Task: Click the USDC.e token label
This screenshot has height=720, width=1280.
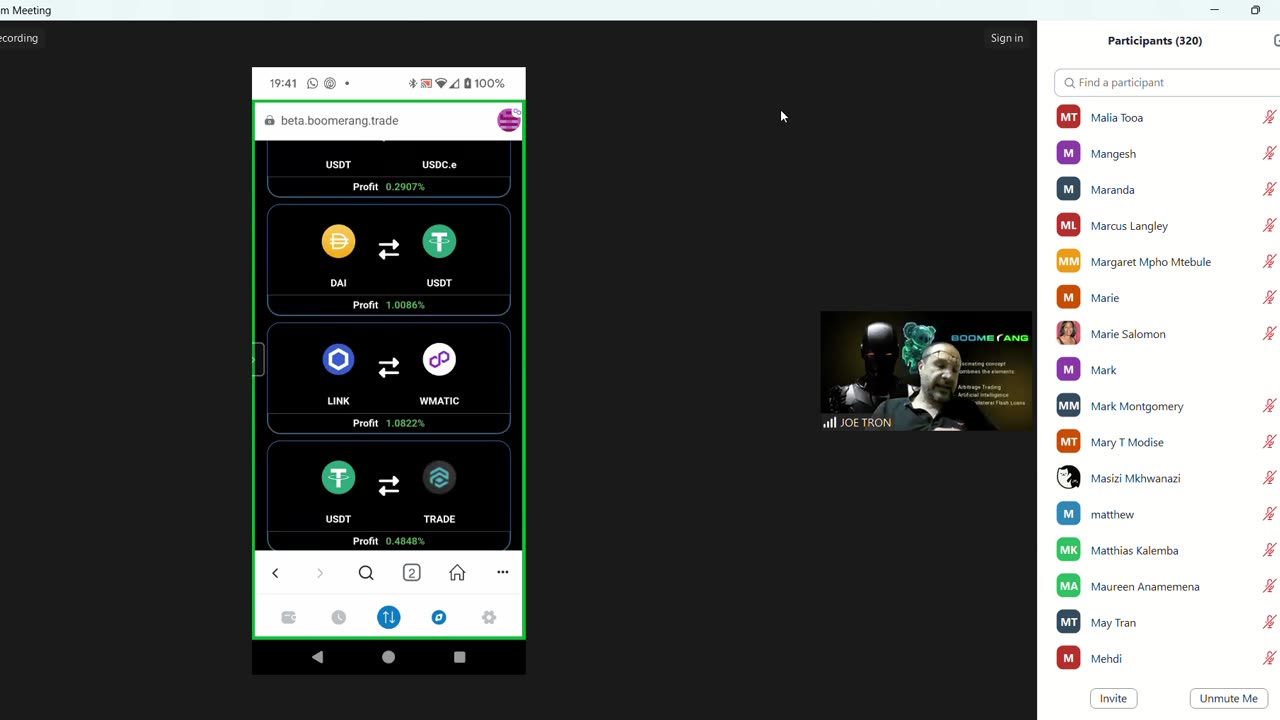Action: (x=439, y=165)
